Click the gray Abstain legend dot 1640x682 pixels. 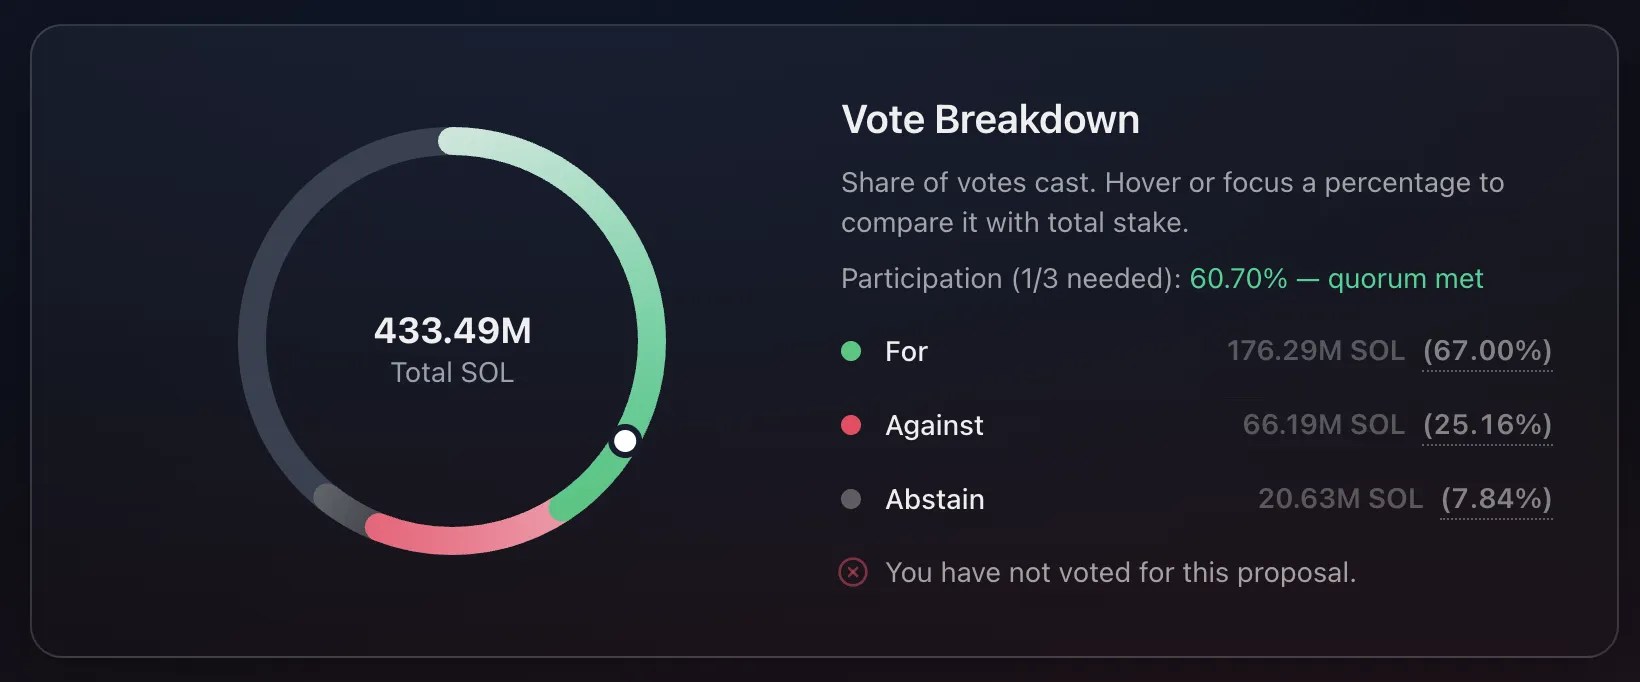851,499
